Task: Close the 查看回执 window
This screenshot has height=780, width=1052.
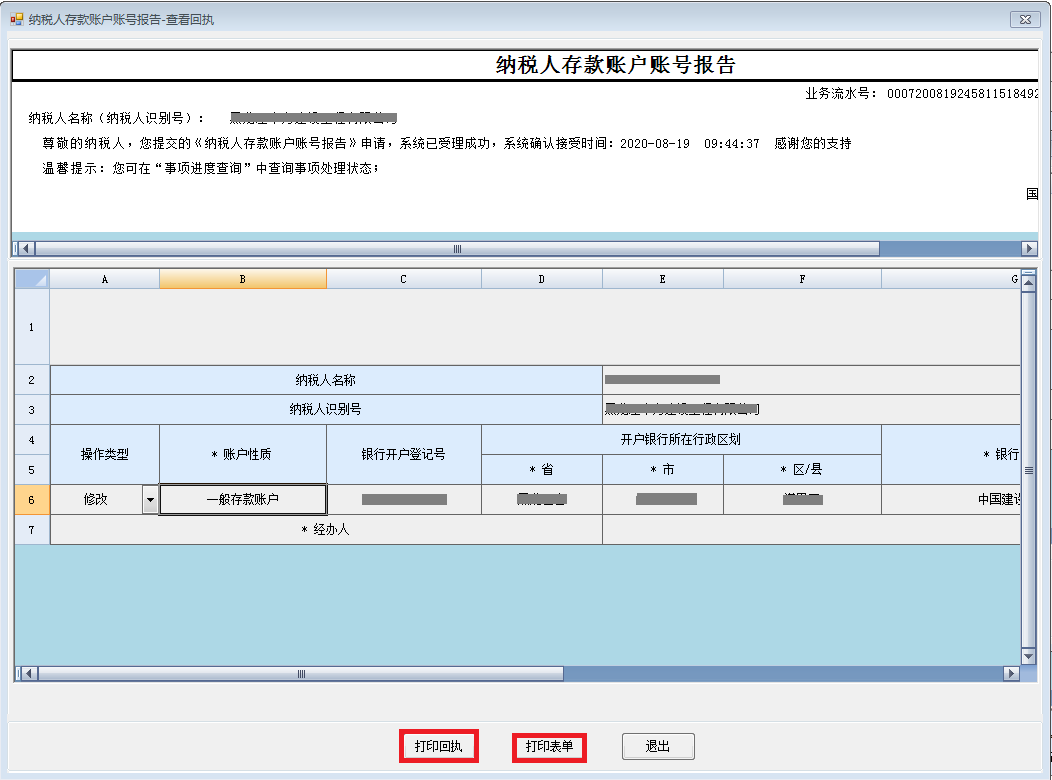Action: point(1025,19)
